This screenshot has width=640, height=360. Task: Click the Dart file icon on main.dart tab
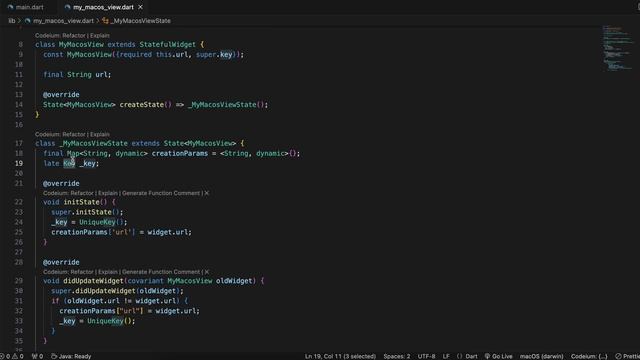tap(10, 7)
